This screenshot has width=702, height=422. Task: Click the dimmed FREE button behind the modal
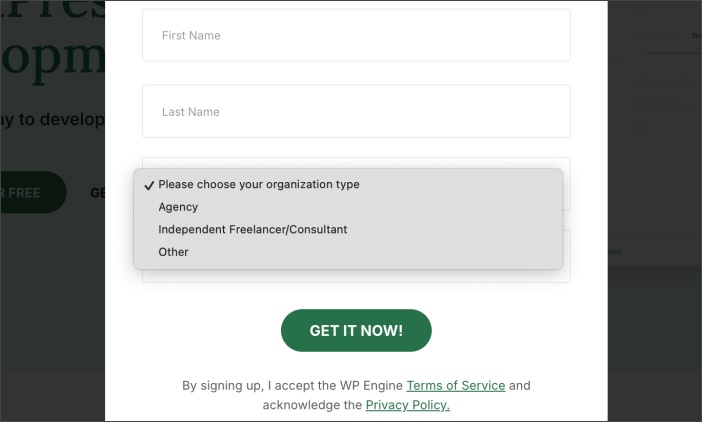click(30, 192)
